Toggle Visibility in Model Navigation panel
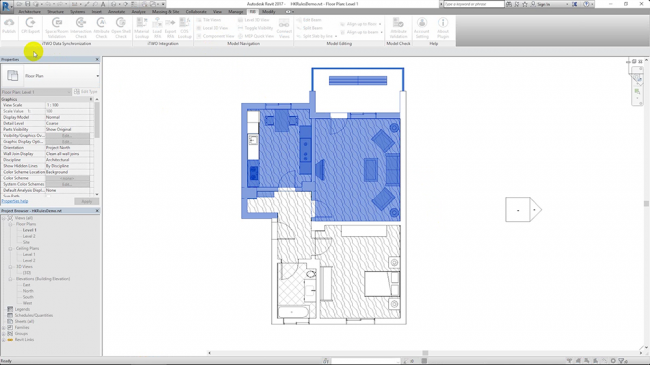The image size is (650, 365). pos(255,28)
